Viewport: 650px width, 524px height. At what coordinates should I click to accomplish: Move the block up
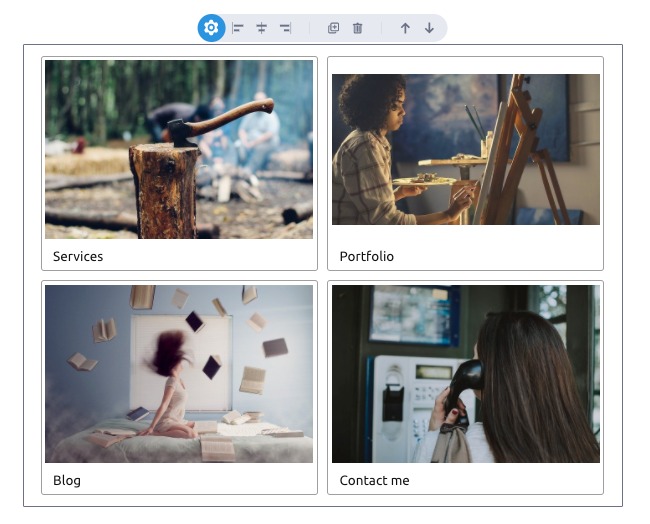[405, 28]
